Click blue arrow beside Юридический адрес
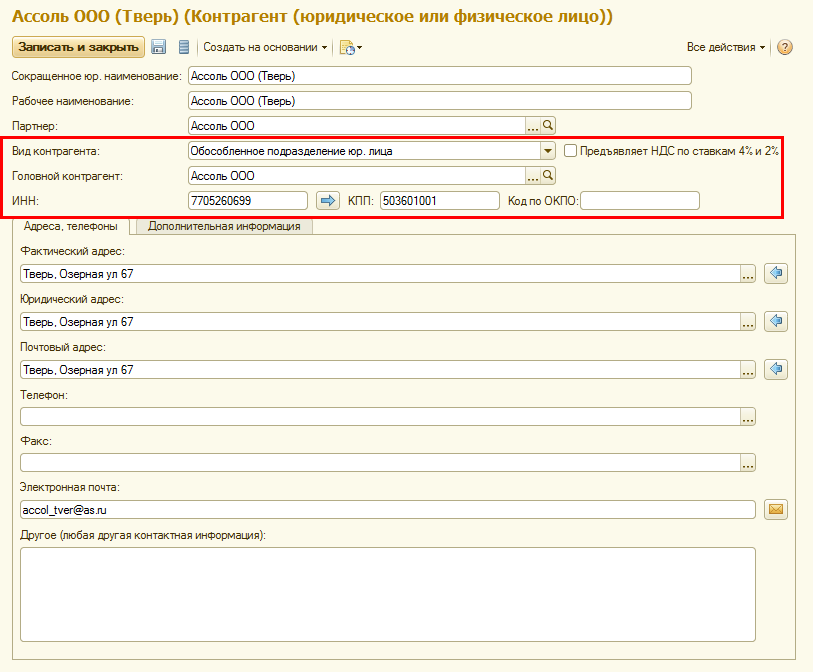 click(776, 321)
